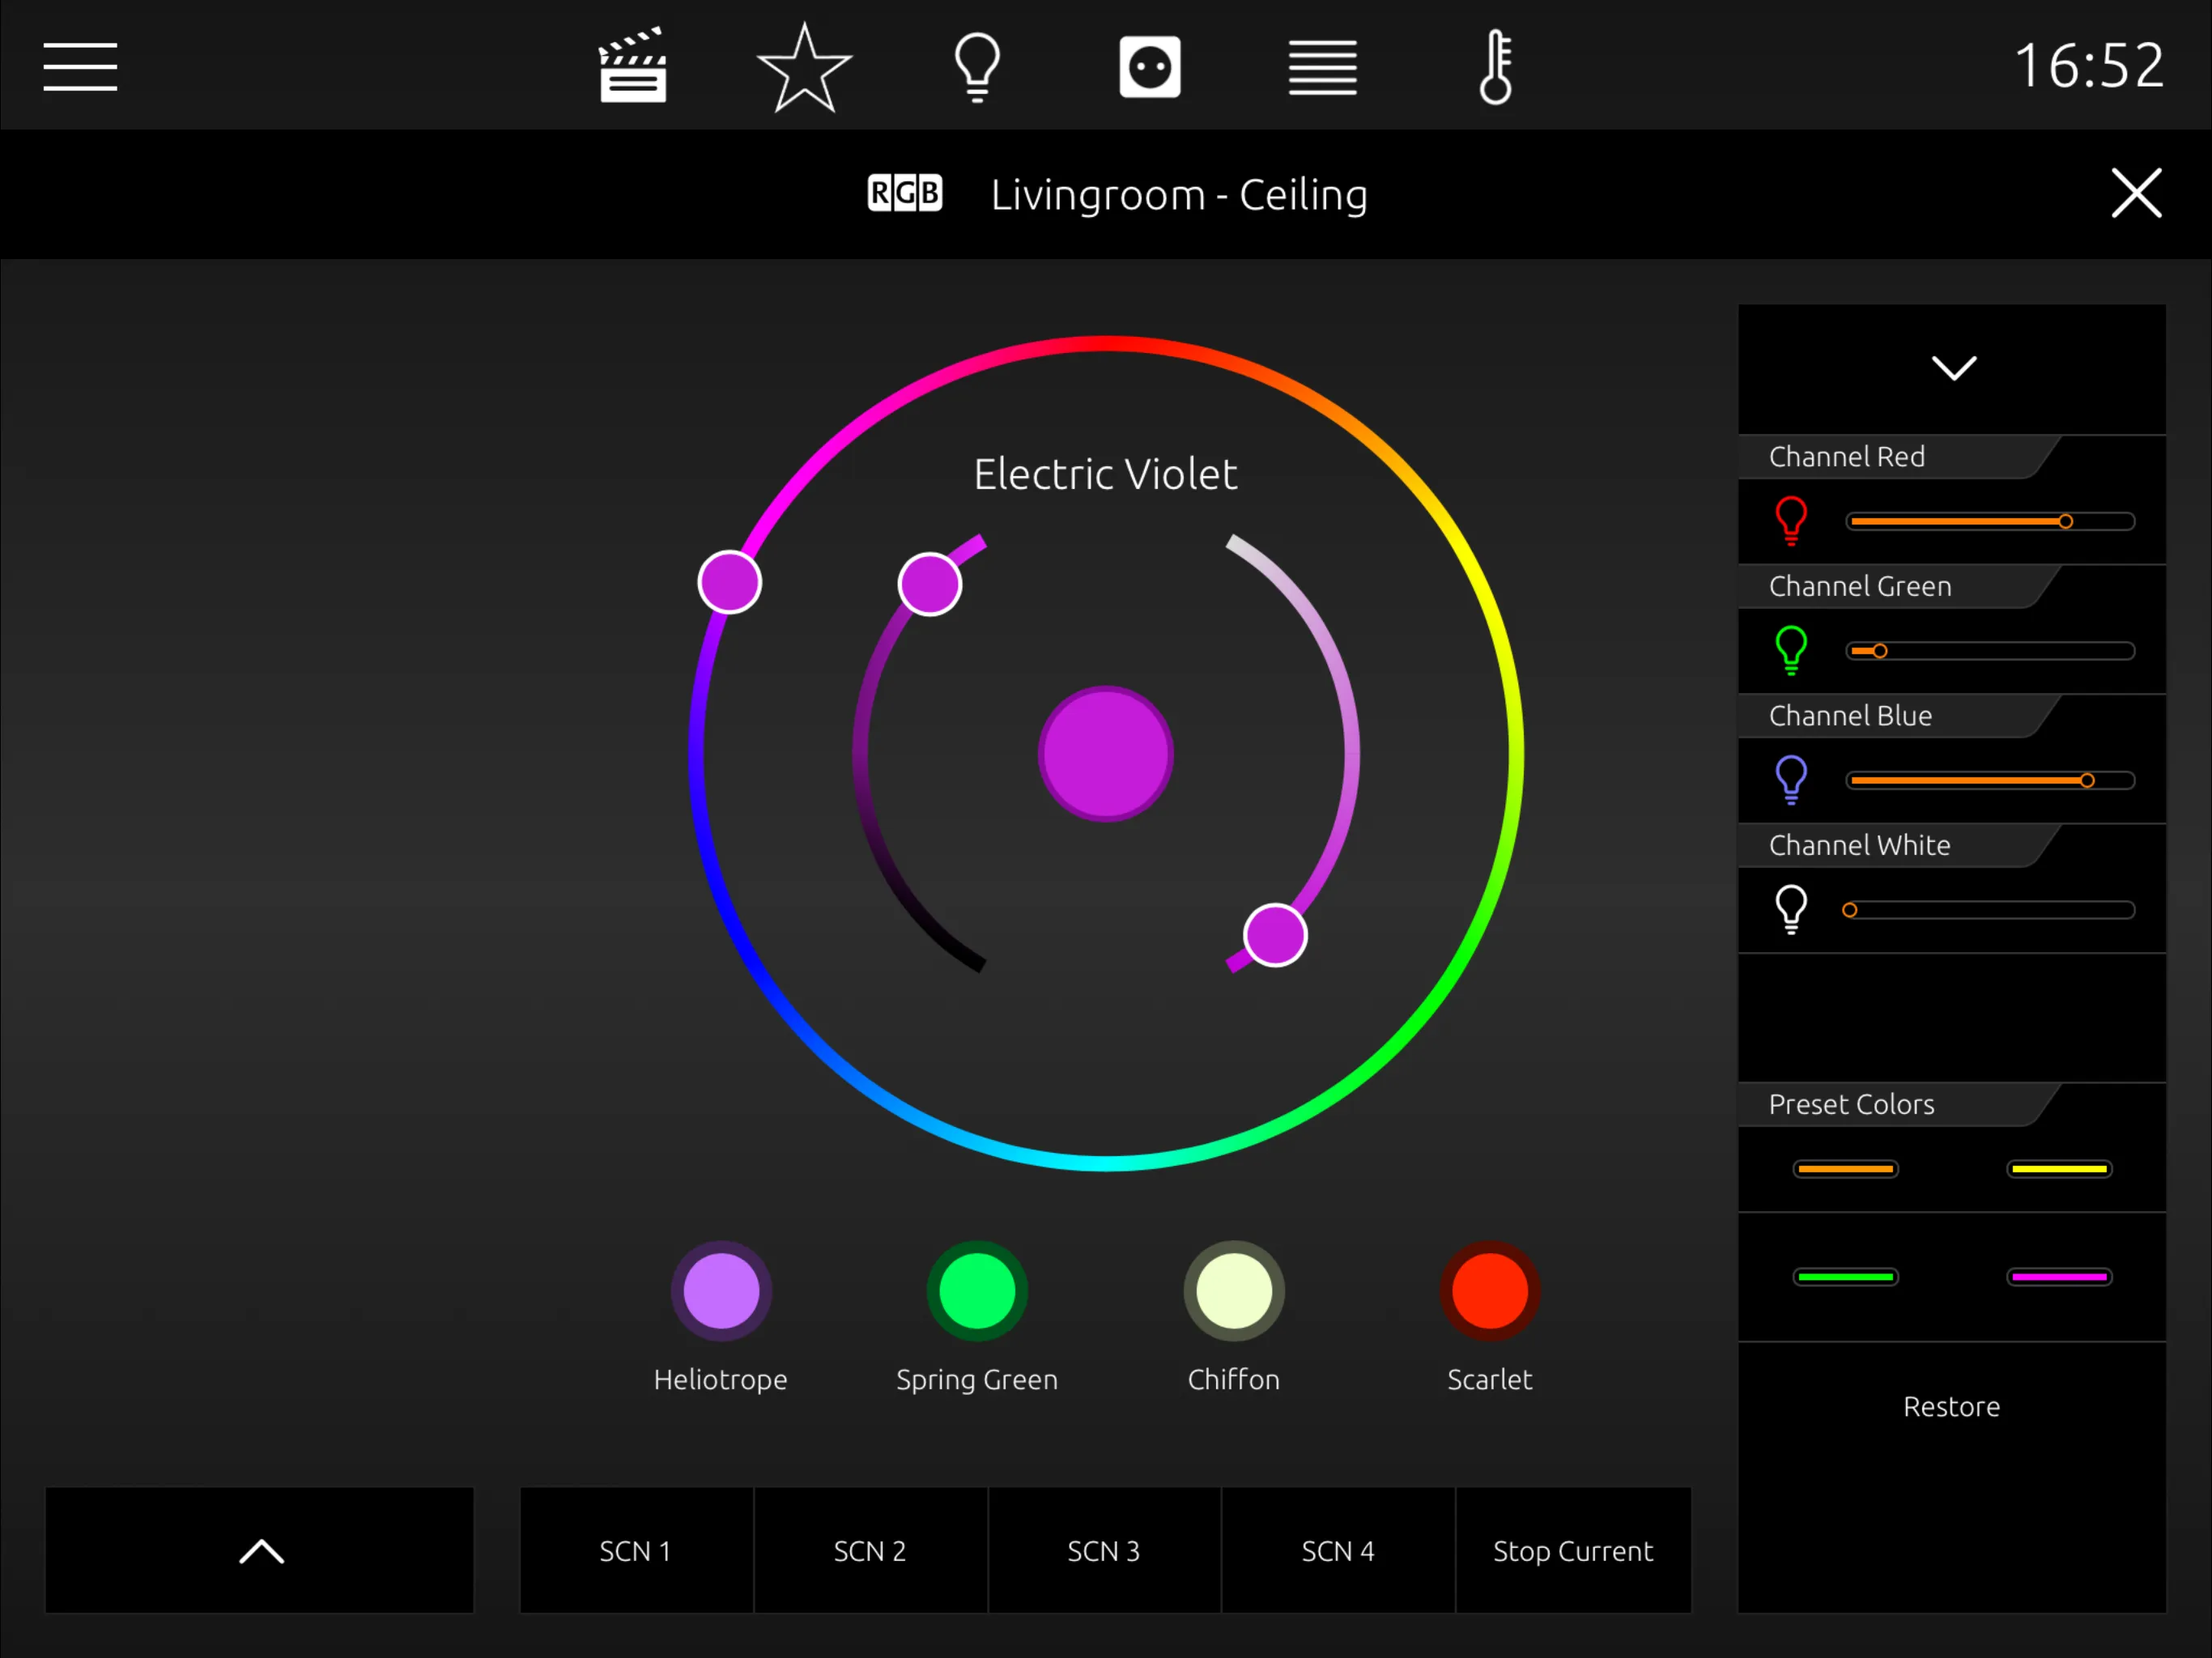Image resolution: width=2212 pixels, height=1658 pixels.
Task: Activate scene SCN 3
Action: [1104, 1550]
